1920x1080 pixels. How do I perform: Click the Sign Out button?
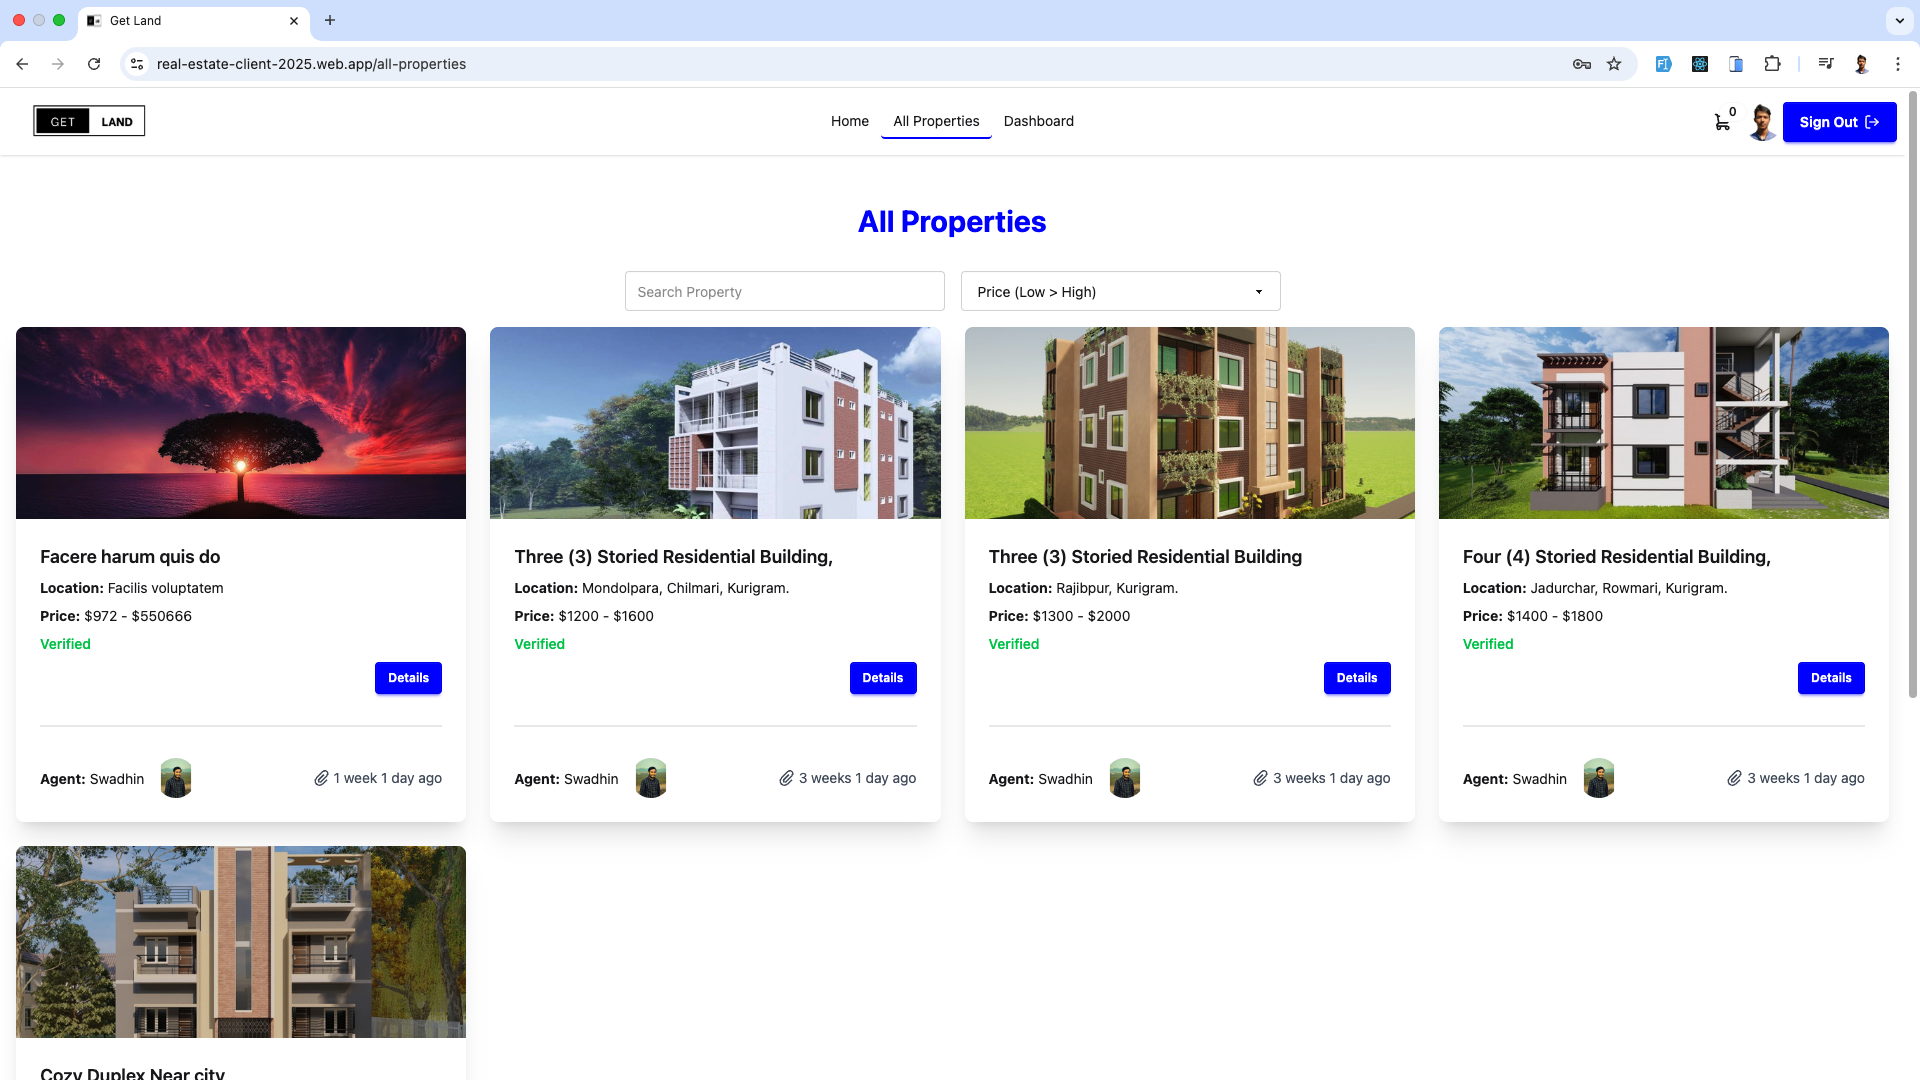click(1839, 122)
